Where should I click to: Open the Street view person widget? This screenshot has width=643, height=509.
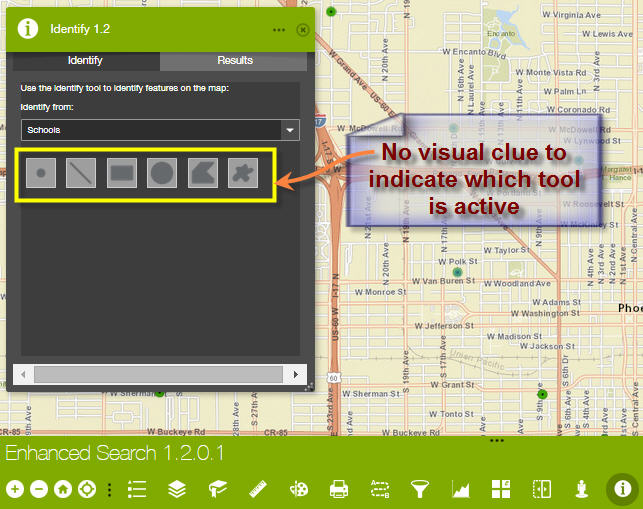point(581,489)
